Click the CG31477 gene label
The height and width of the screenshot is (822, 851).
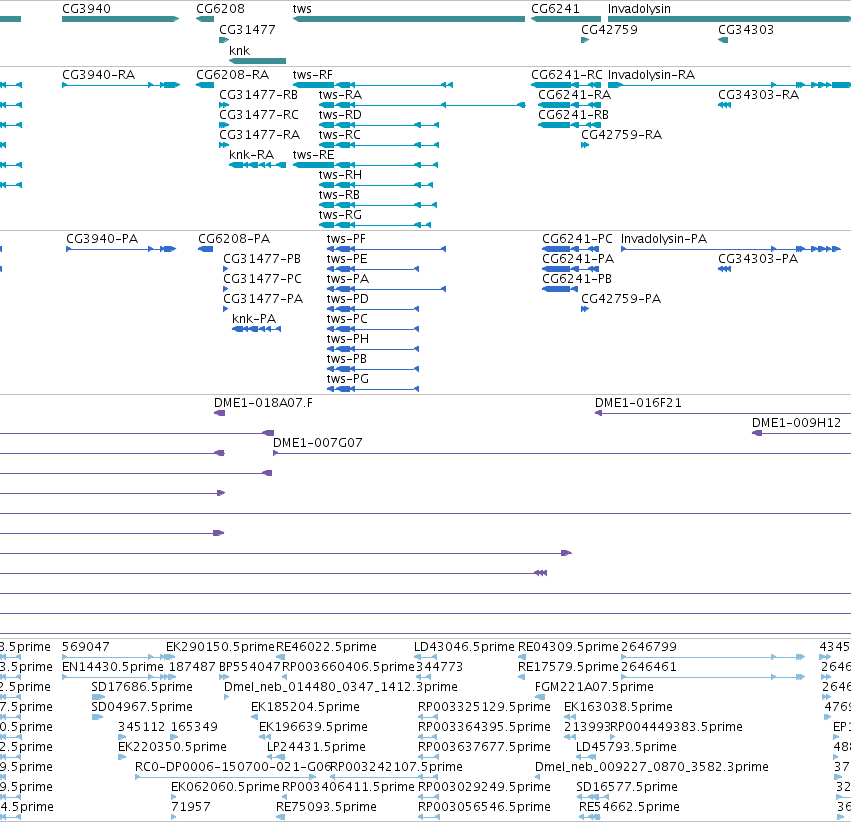coord(247,29)
